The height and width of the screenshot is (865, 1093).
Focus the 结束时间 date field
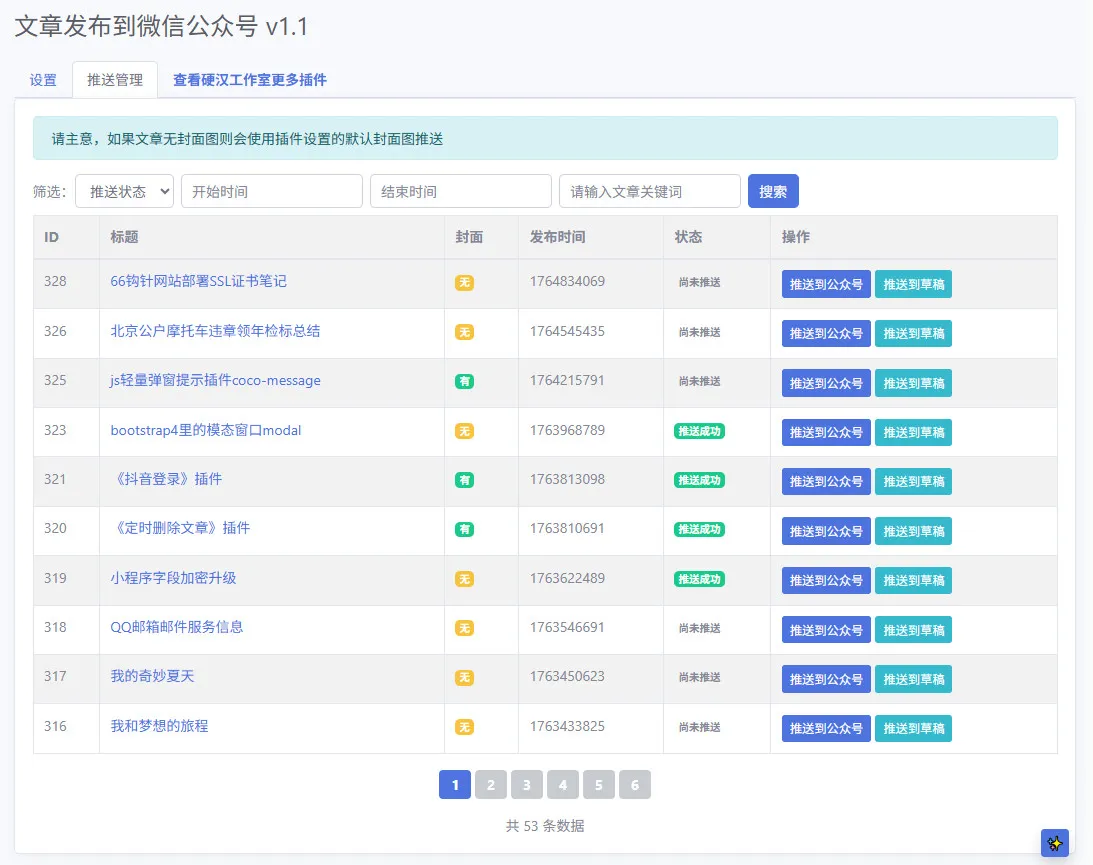(461, 191)
